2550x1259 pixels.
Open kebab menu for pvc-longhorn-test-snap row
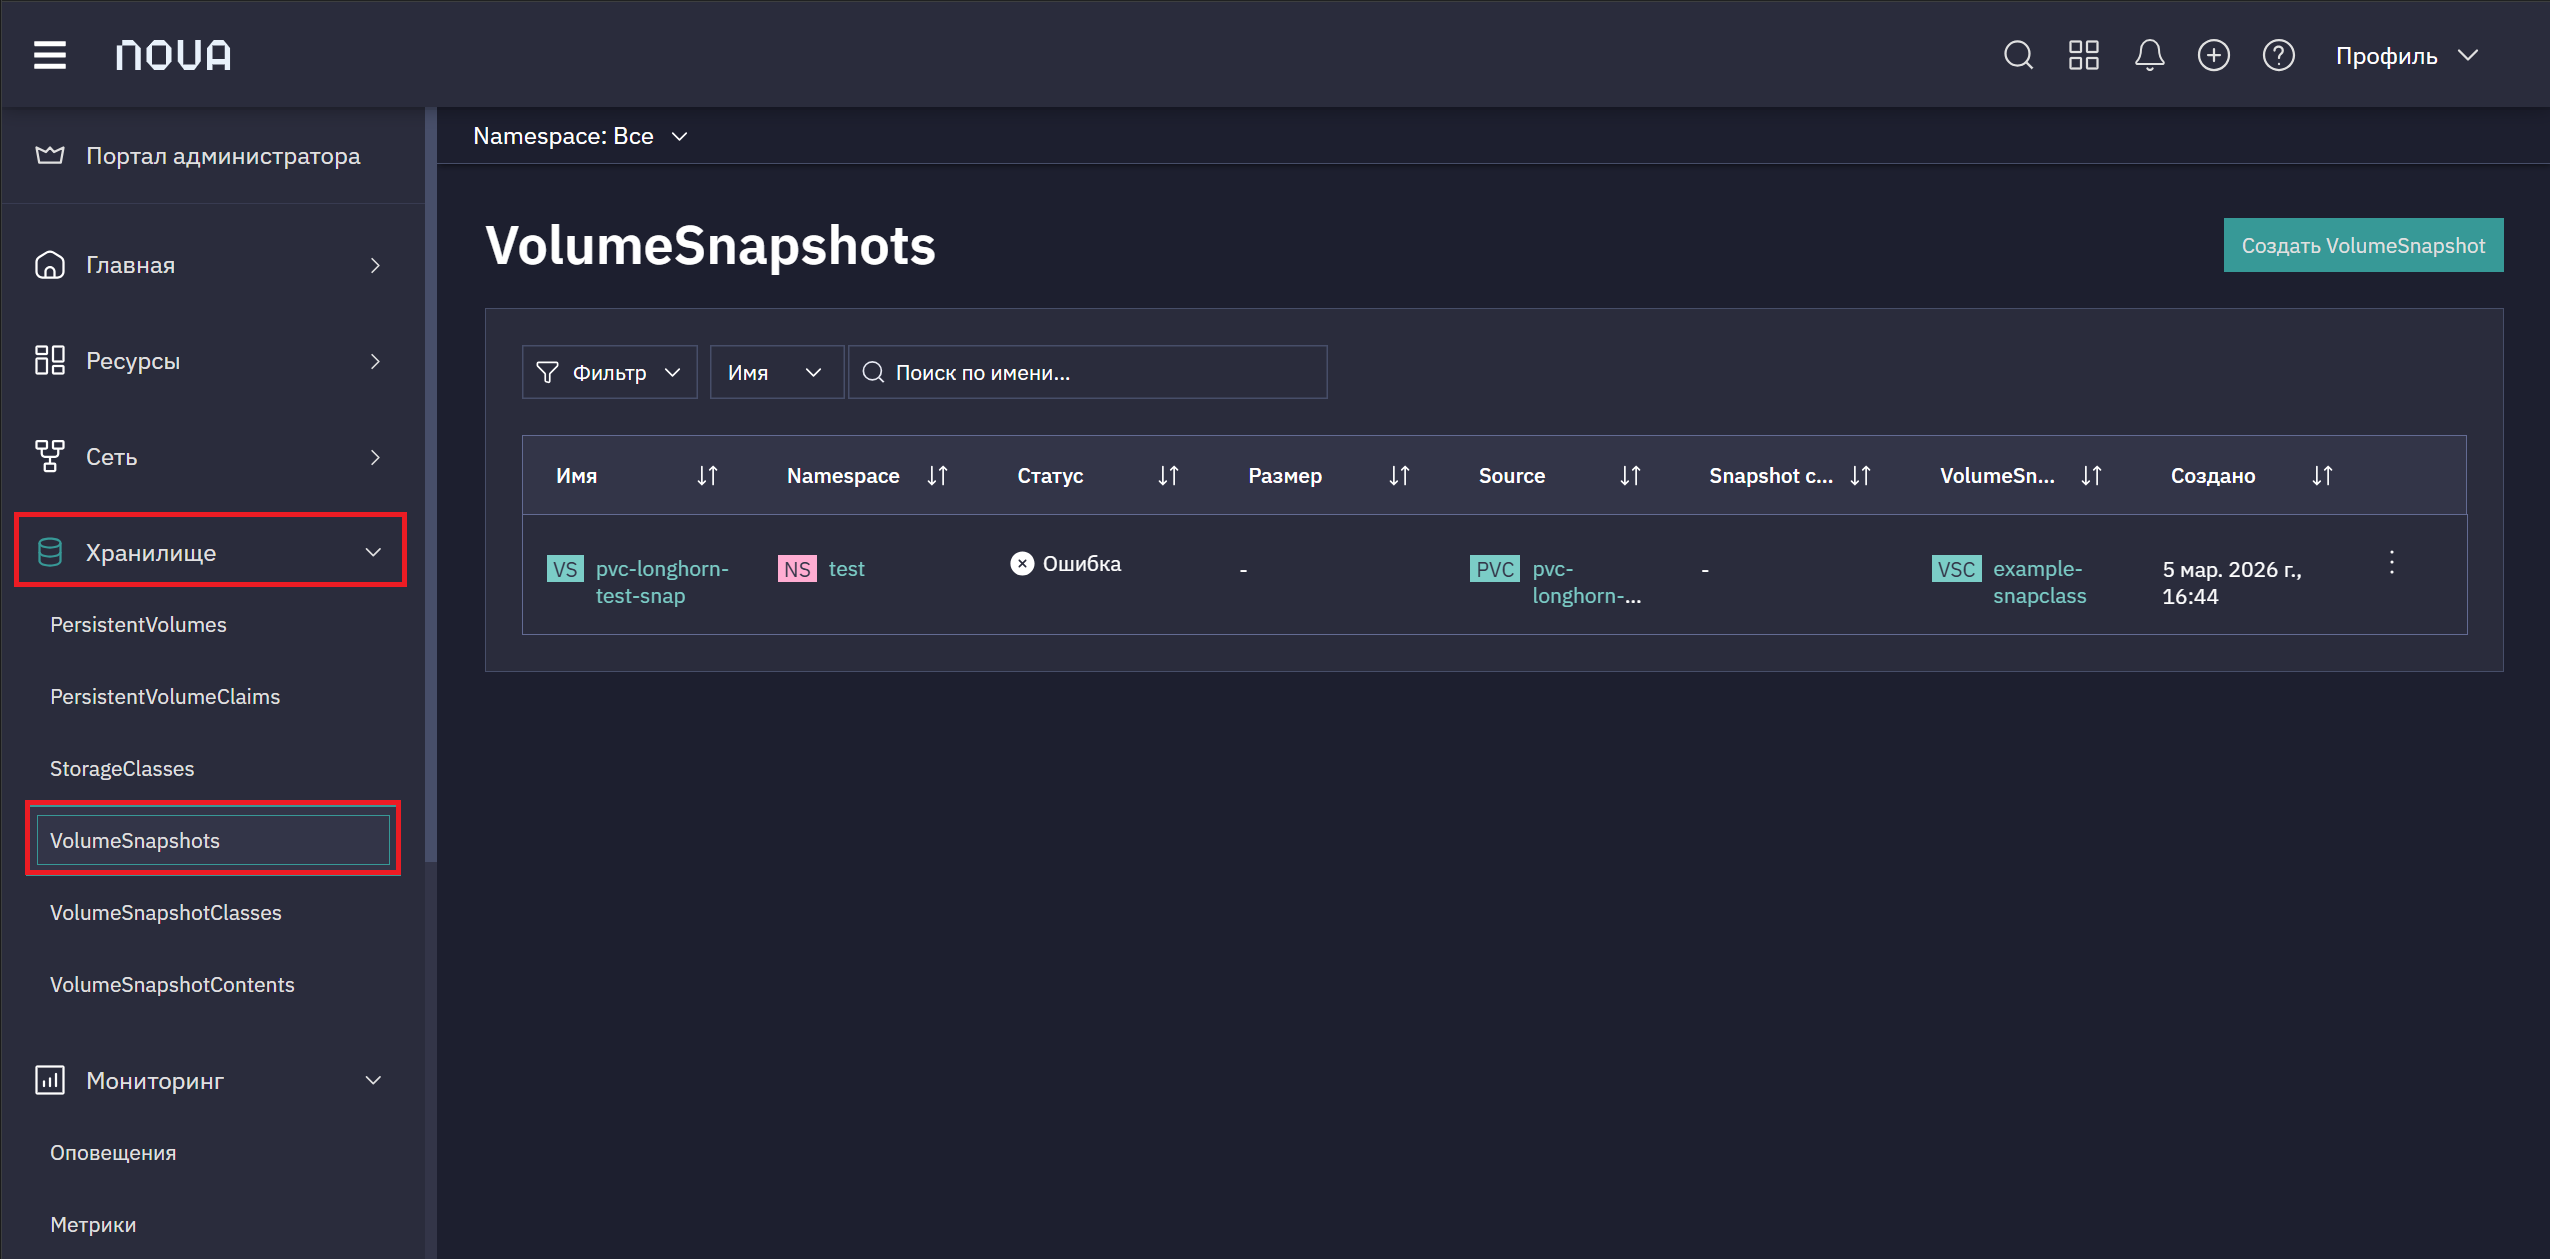click(2392, 563)
